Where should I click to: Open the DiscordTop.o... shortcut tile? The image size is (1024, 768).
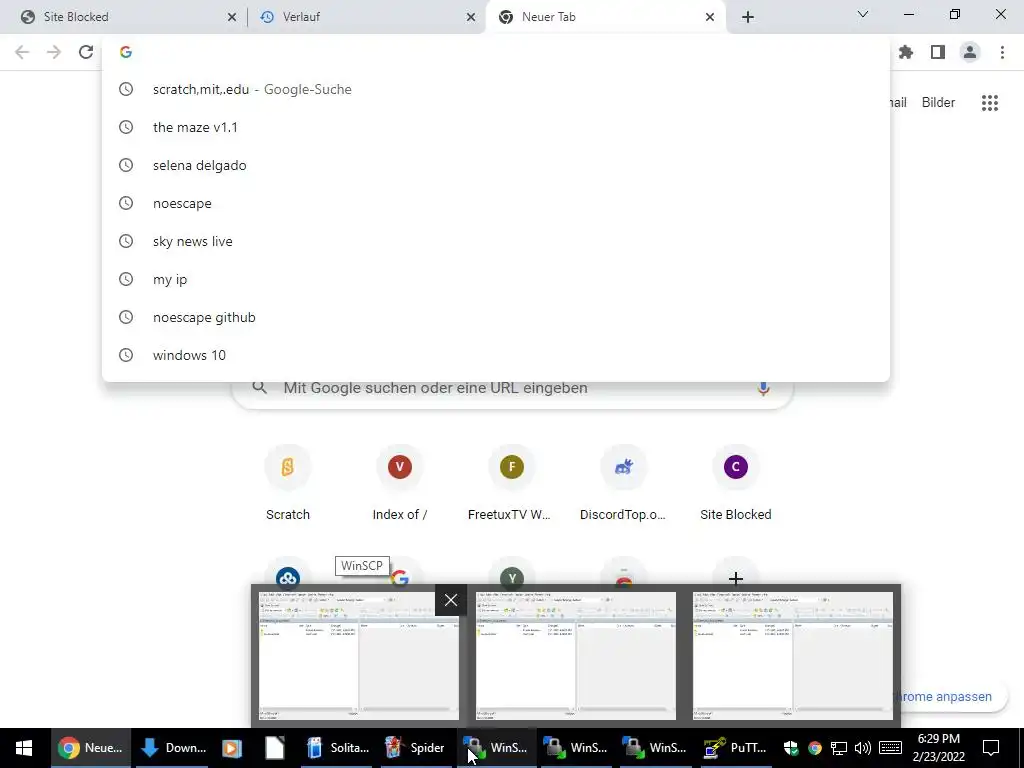pyautogui.click(x=624, y=484)
